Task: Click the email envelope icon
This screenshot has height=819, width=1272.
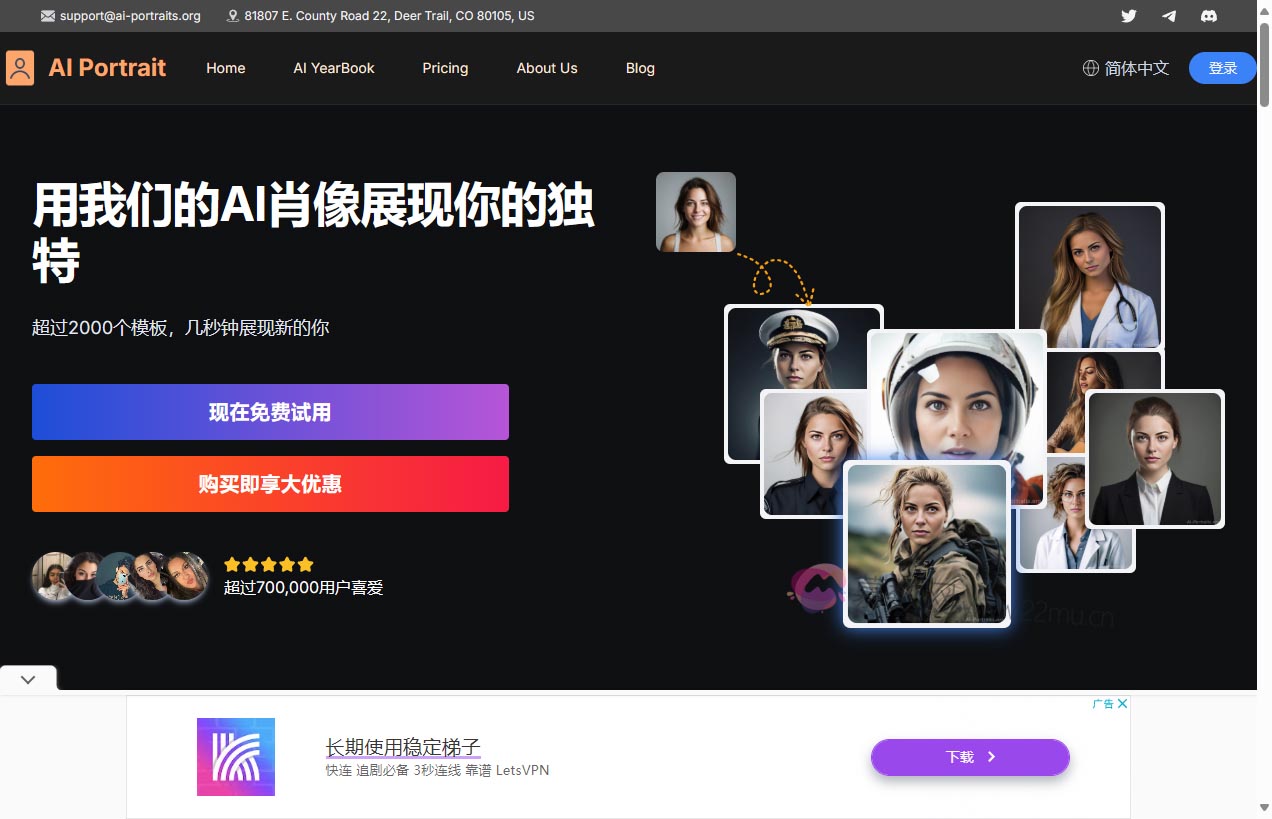Action: click(x=48, y=16)
